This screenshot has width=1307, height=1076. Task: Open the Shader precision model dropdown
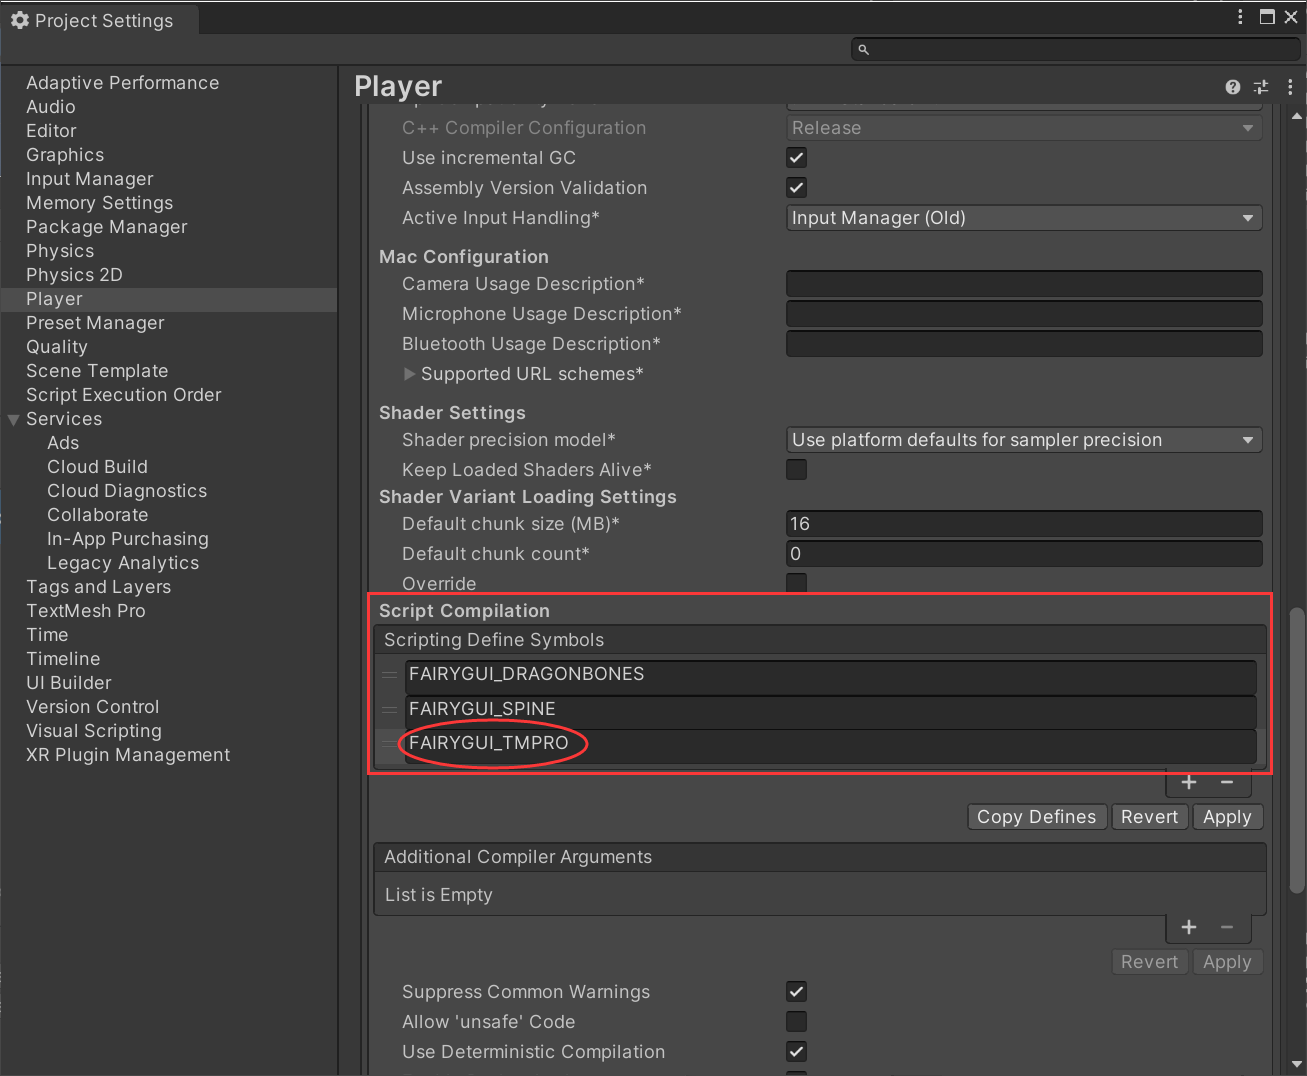pyautogui.click(x=1024, y=440)
